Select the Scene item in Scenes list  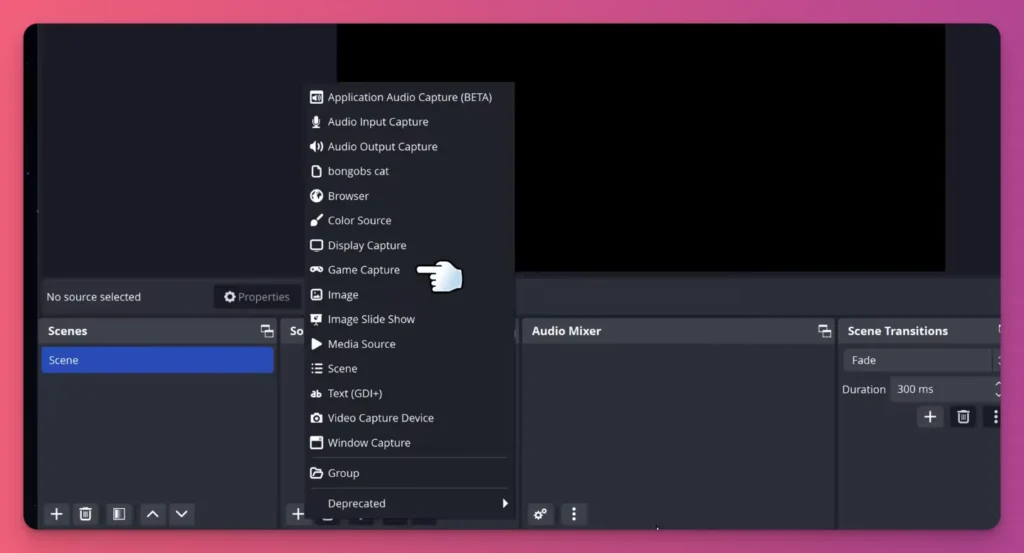pos(157,360)
